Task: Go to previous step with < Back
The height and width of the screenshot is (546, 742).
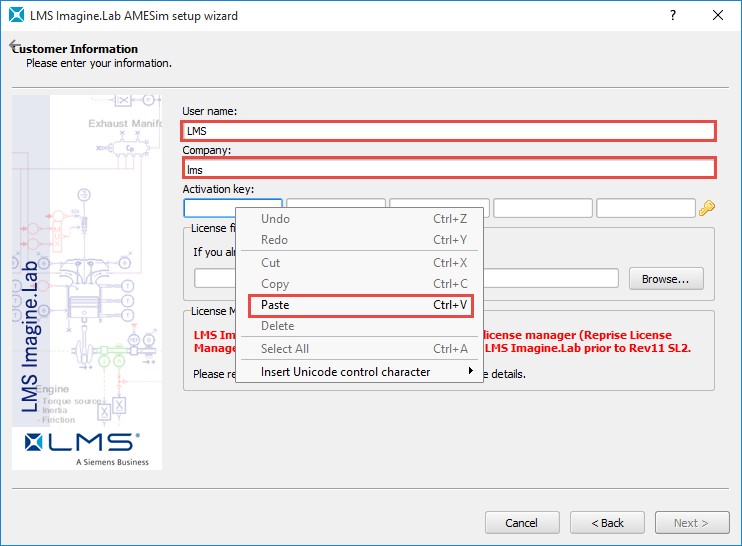Action: point(607,523)
